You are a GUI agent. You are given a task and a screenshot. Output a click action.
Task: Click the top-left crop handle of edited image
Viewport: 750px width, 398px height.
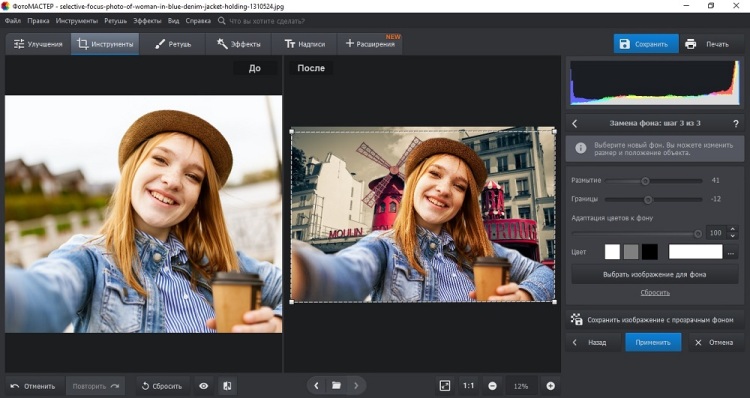[x=292, y=131]
